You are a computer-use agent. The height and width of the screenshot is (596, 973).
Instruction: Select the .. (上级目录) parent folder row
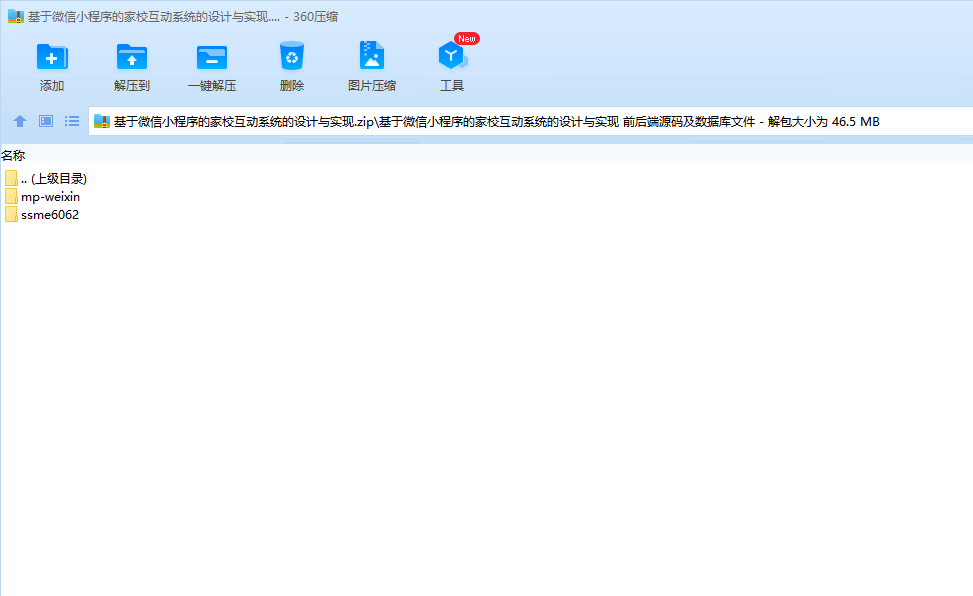click(46, 179)
